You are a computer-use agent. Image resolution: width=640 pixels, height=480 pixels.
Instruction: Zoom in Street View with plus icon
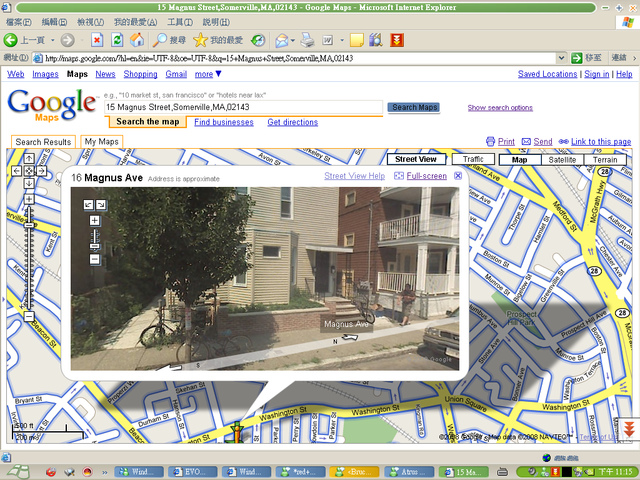pyautogui.click(x=95, y=221)
